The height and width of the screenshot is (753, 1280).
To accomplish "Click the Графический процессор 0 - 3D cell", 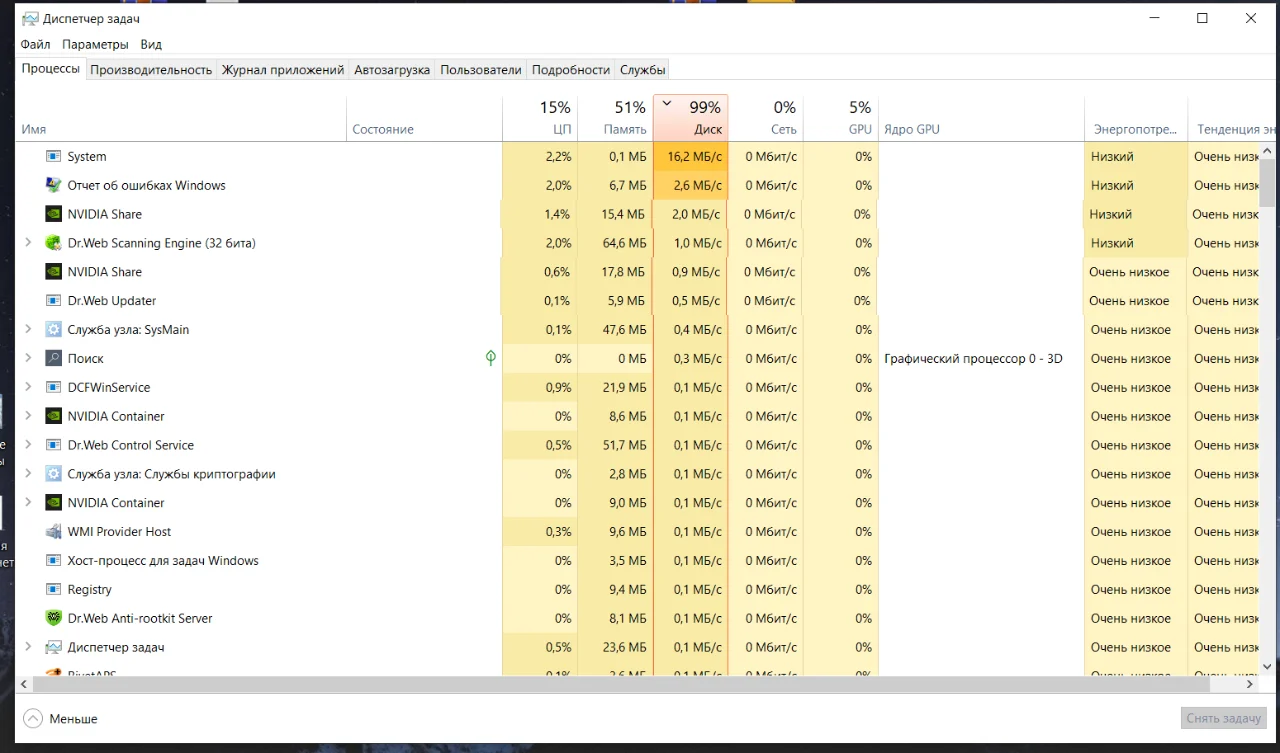I will pos(981,359).
